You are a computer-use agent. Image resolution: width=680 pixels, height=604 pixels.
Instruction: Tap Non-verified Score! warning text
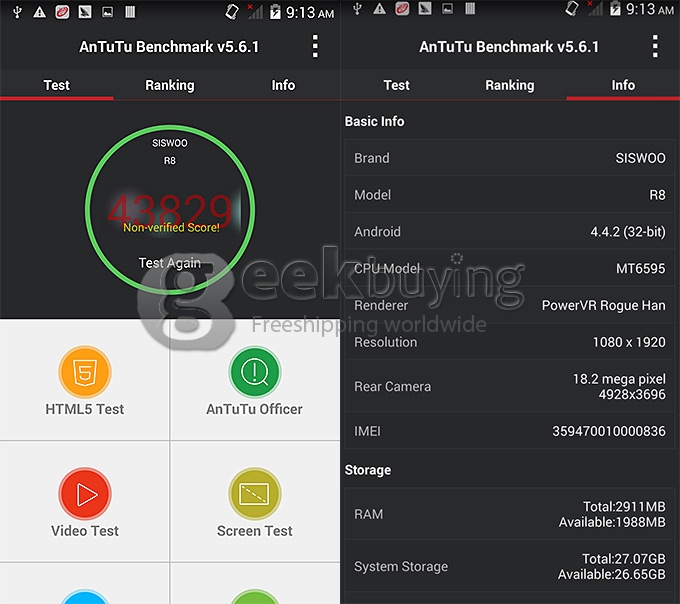pos(171,227)
